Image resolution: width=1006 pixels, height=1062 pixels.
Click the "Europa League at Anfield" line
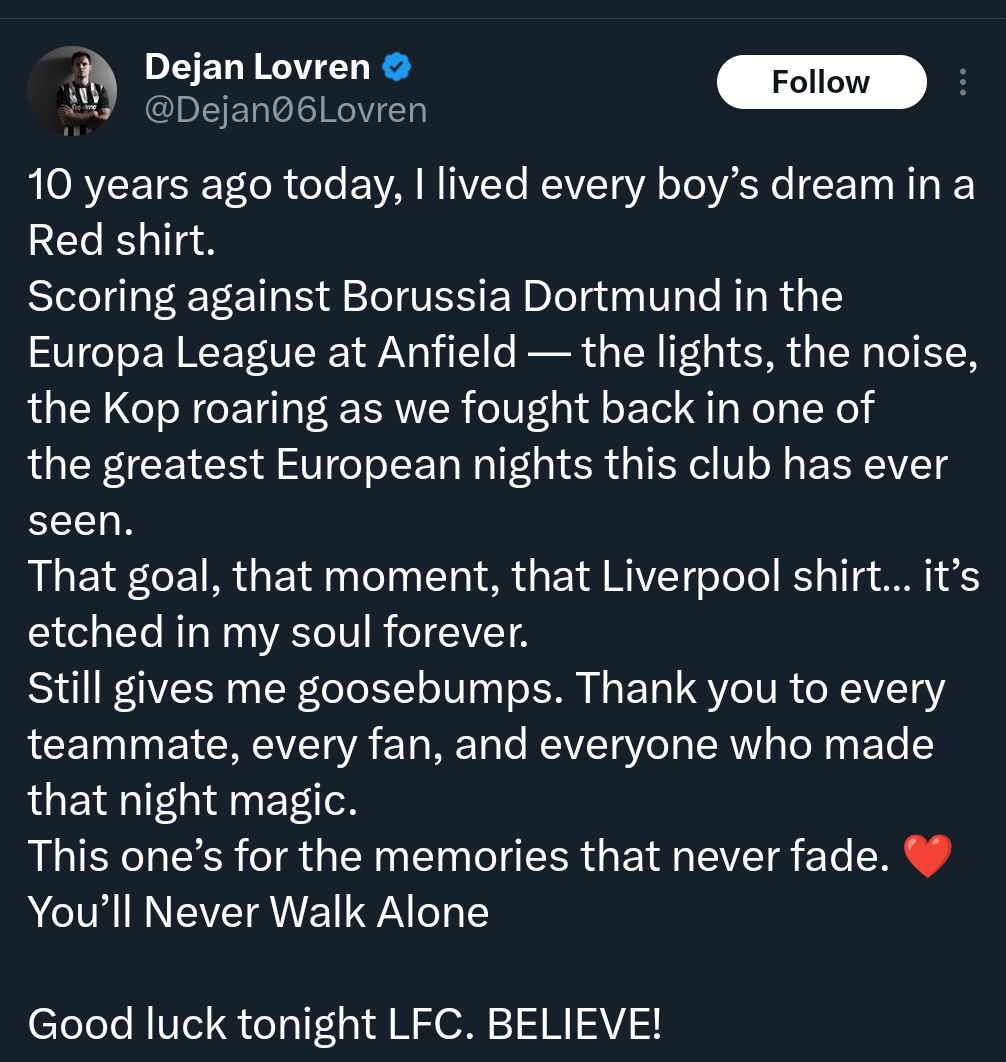tap(500, 352)
